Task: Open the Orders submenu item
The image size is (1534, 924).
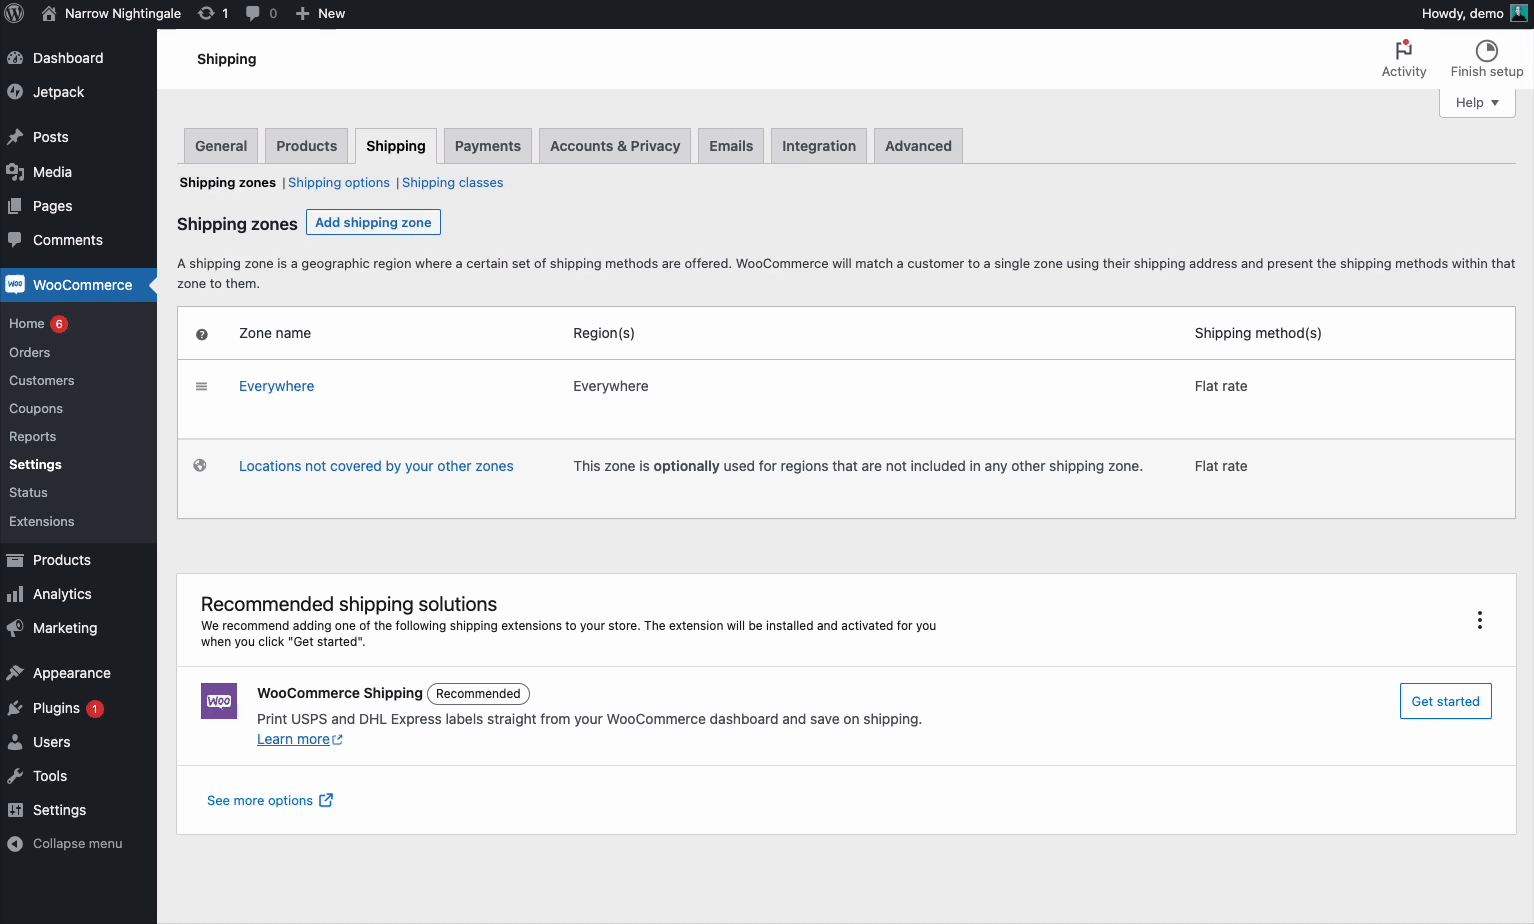Action: click(30, 352)
